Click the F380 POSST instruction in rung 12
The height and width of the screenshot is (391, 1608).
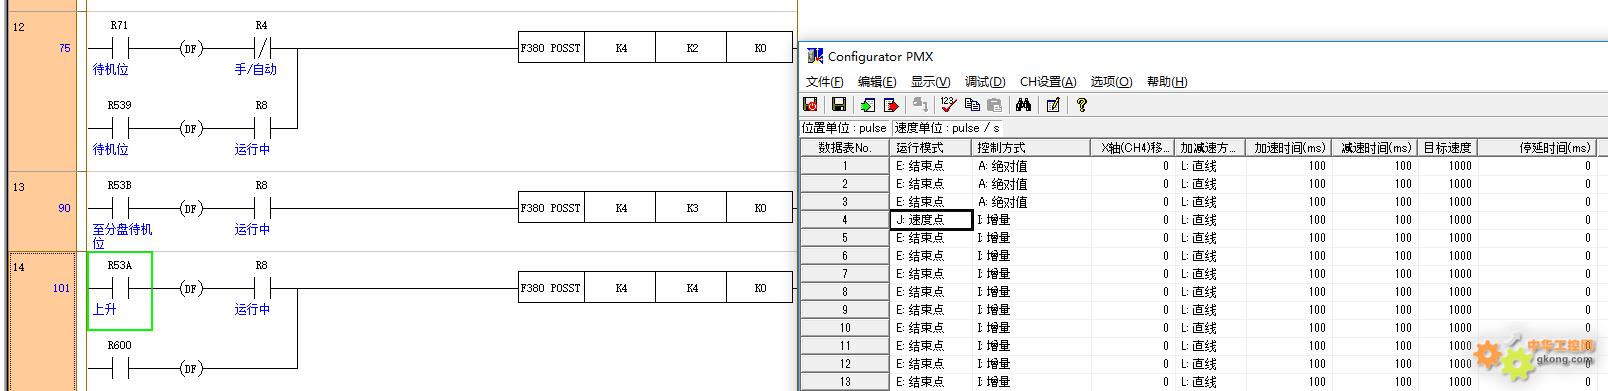pyautogui.click(x=550, y=48)
